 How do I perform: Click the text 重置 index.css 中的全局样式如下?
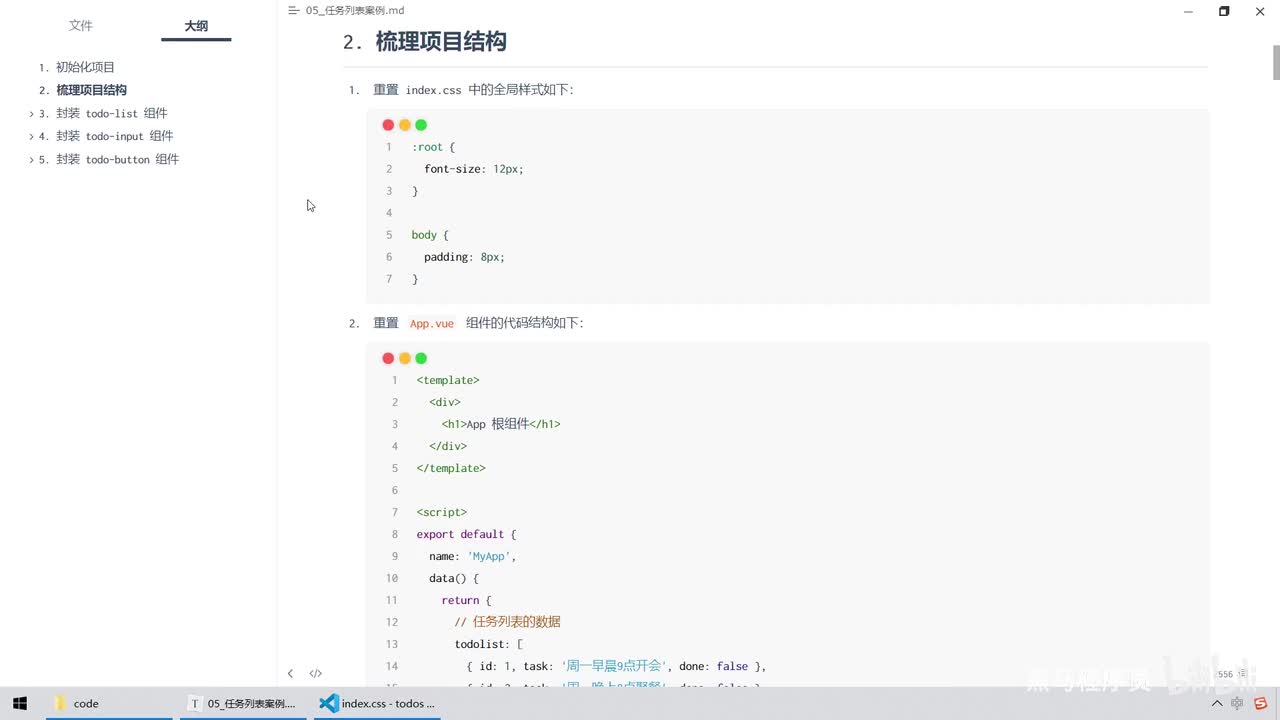[x=472, y=90]
